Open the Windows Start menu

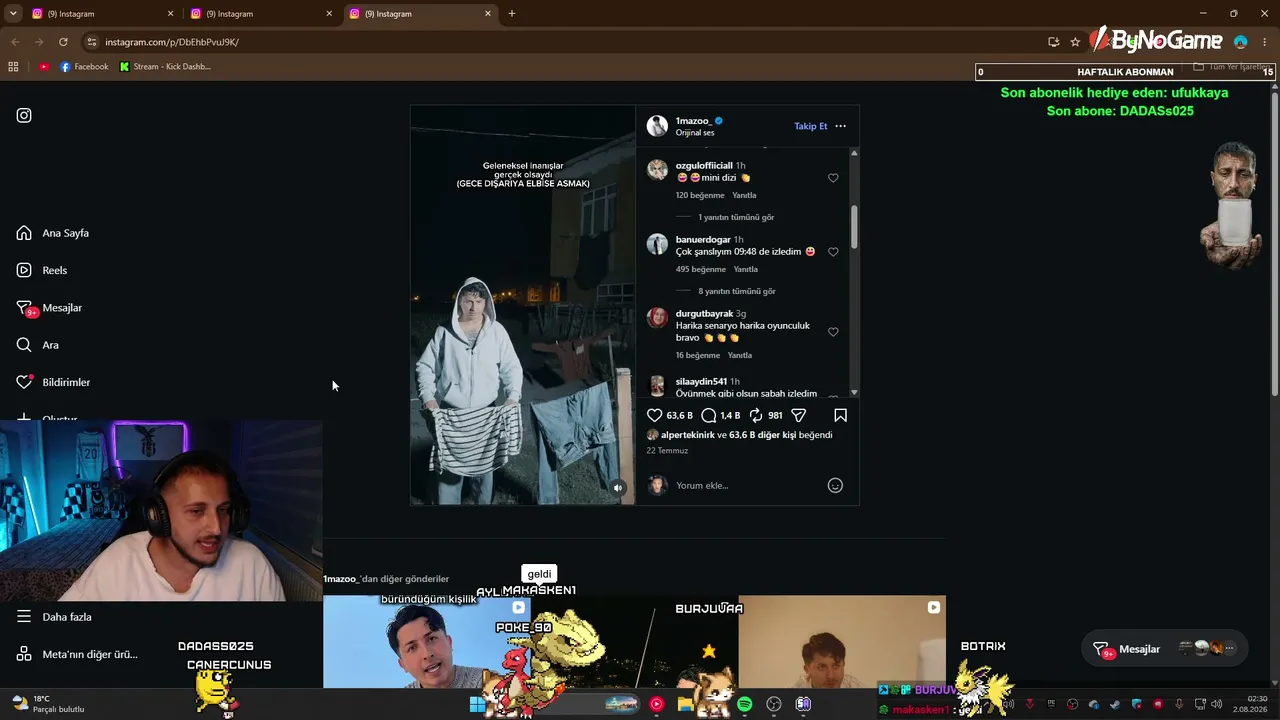pos(477,705)
